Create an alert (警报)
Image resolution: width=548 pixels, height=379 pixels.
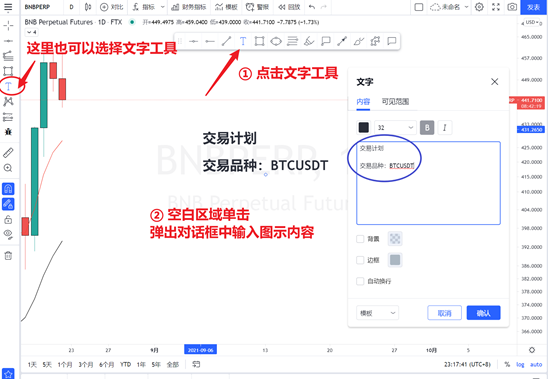[258, 7]
